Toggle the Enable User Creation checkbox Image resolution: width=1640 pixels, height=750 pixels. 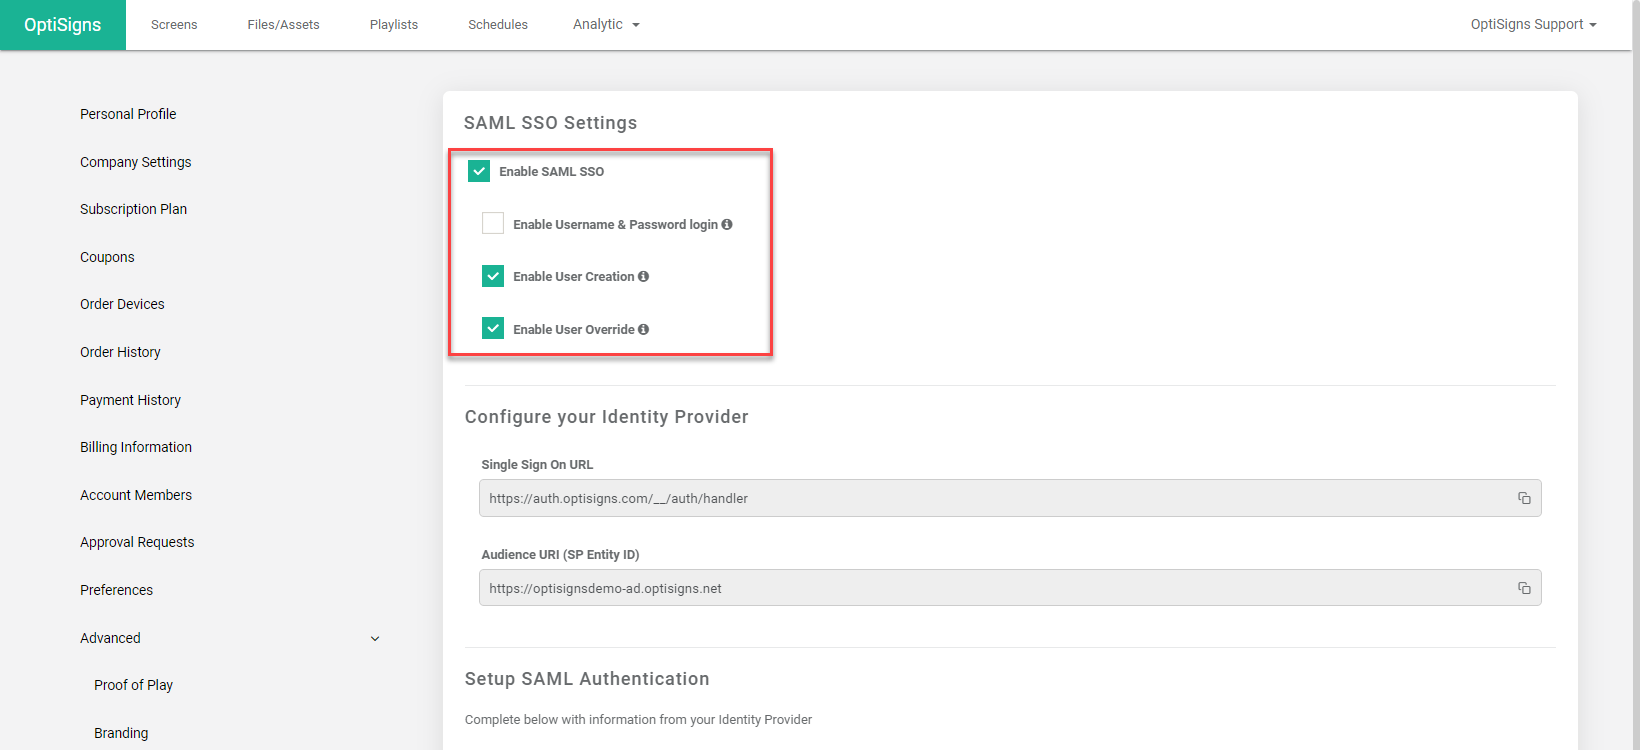point(493,276)
